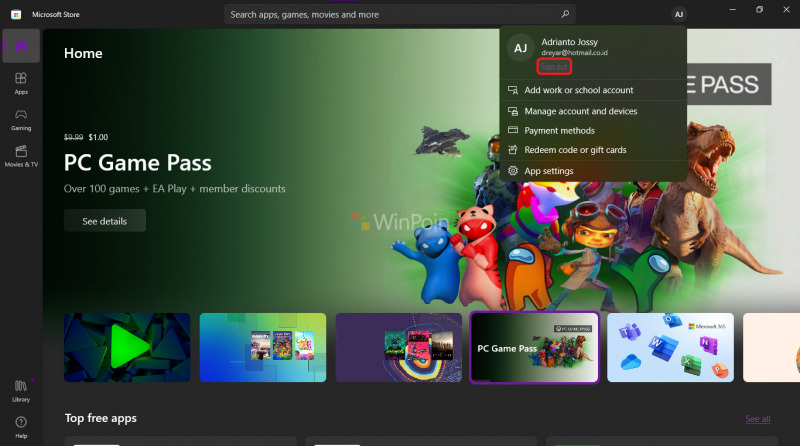The width and height of the screenshot is (800, 446).
Task: Click the search apps input field
Action: point(399,14)
